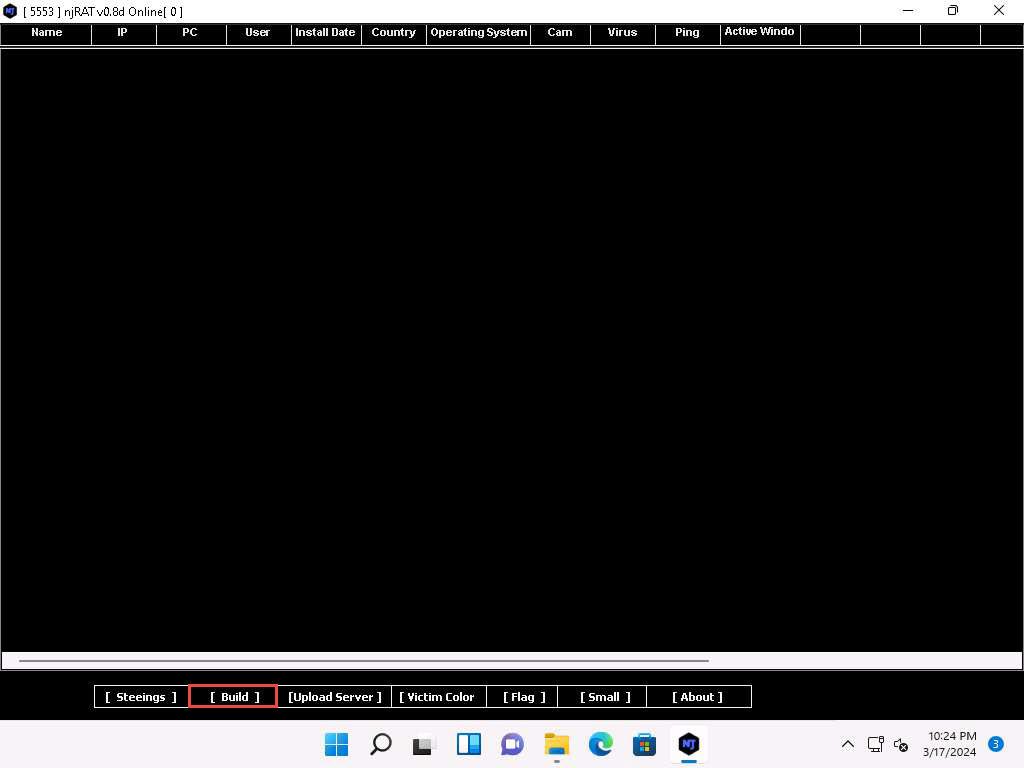The height and width of the screenshot is (768, 1024).
Task: Click the NJ app icon in the taskbar
Action: [689, 744]
